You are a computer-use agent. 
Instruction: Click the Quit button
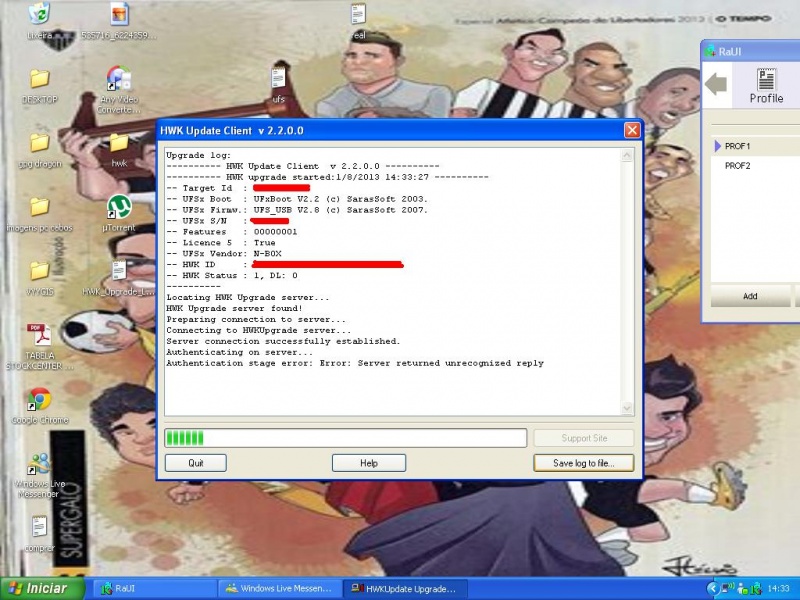coord(195,463)
